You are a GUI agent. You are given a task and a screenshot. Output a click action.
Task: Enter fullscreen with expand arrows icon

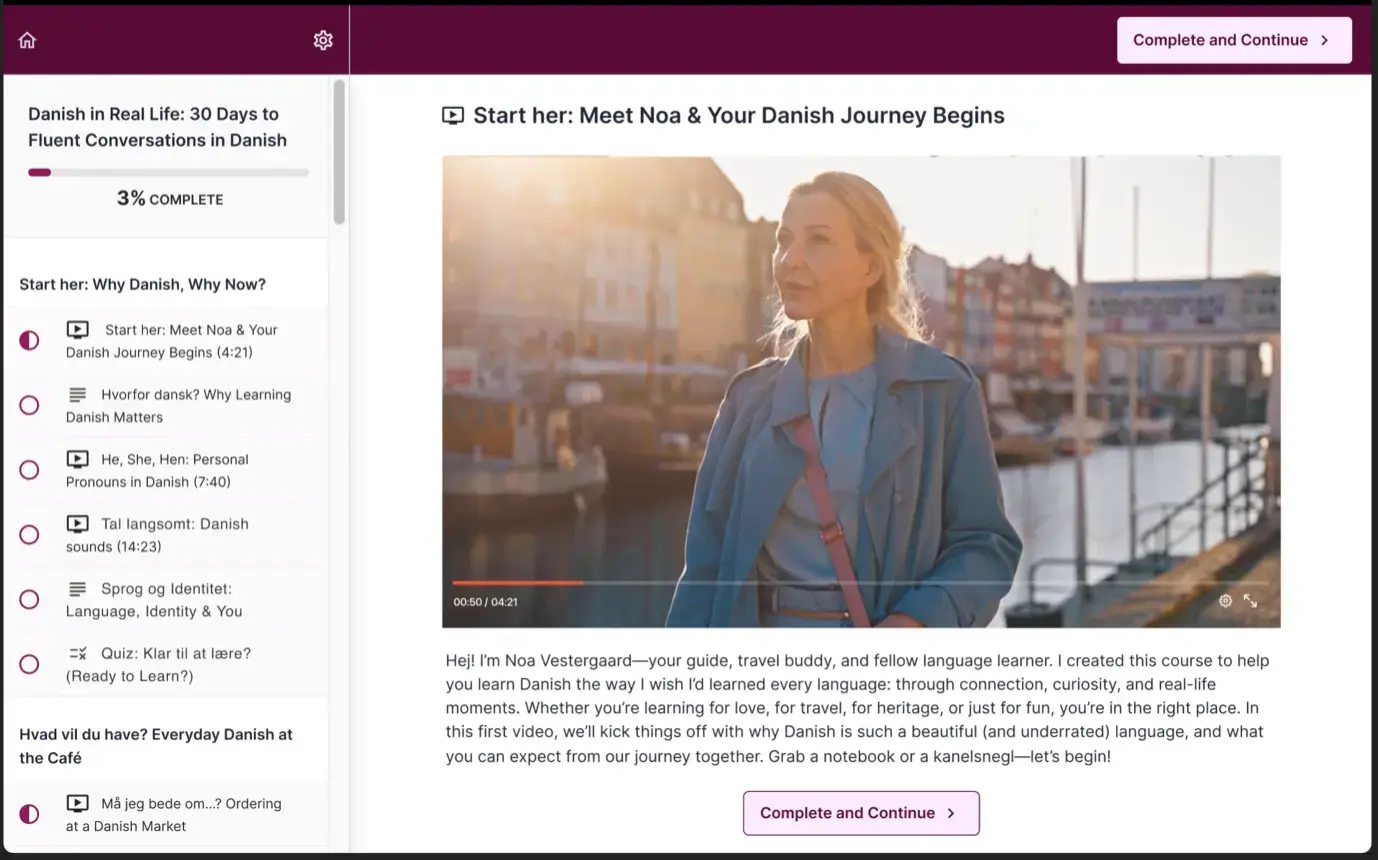point(1250,601)
